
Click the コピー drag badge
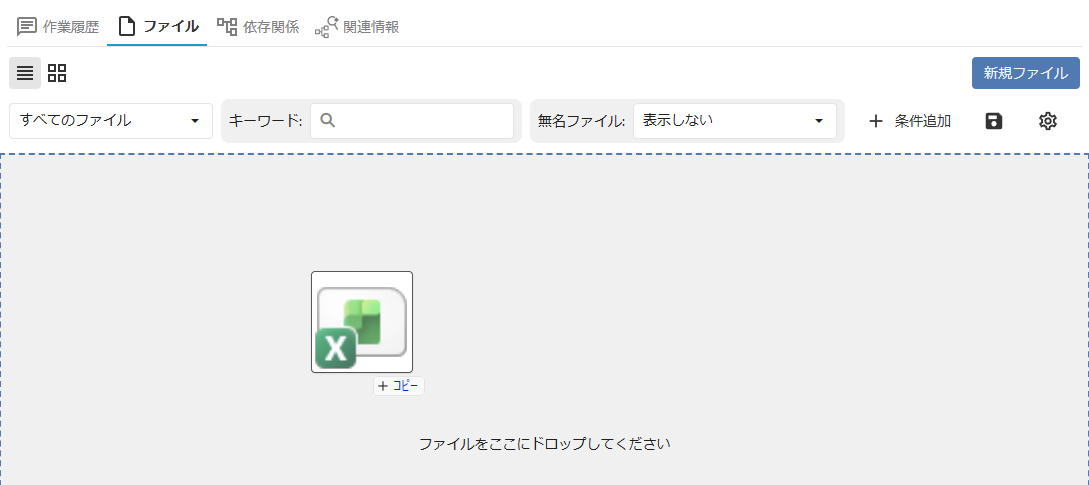pyautogui.click(x=399, y=386)
